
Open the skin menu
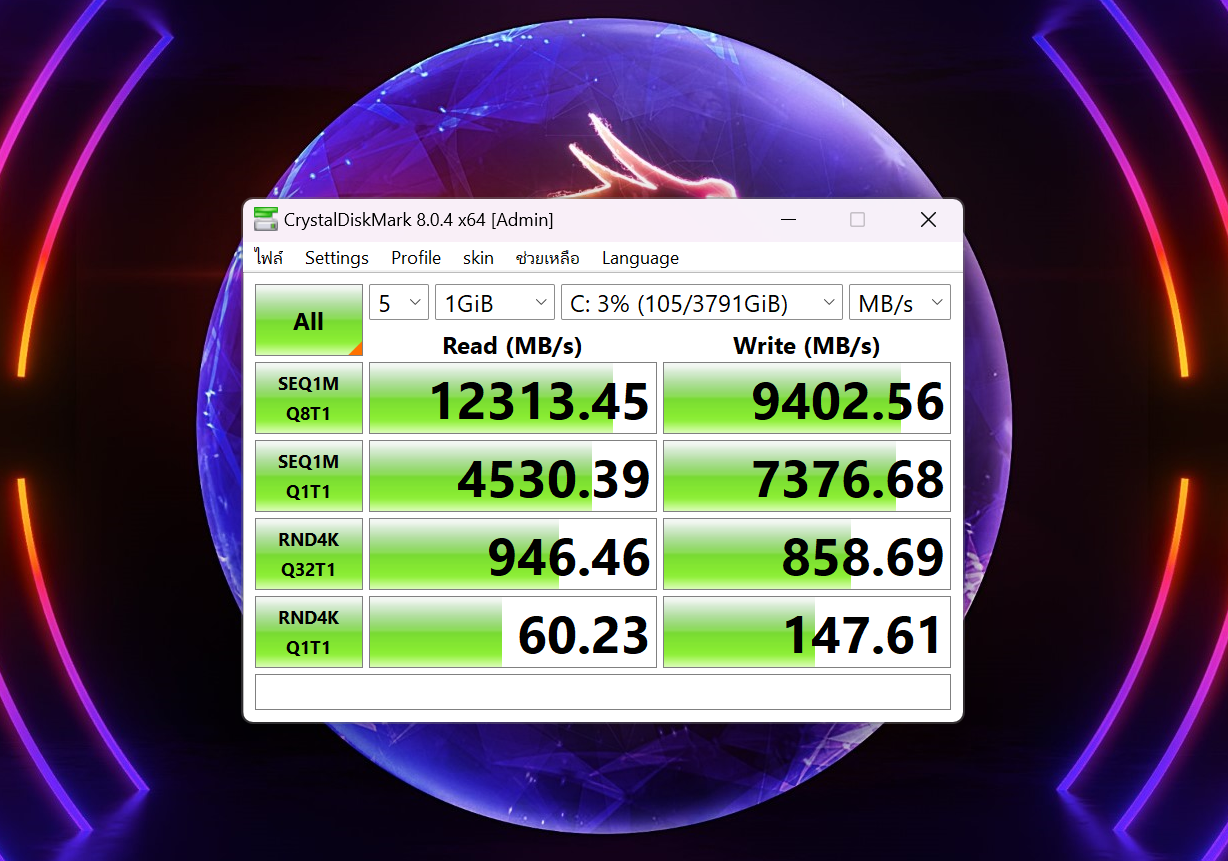pos(478,258)
